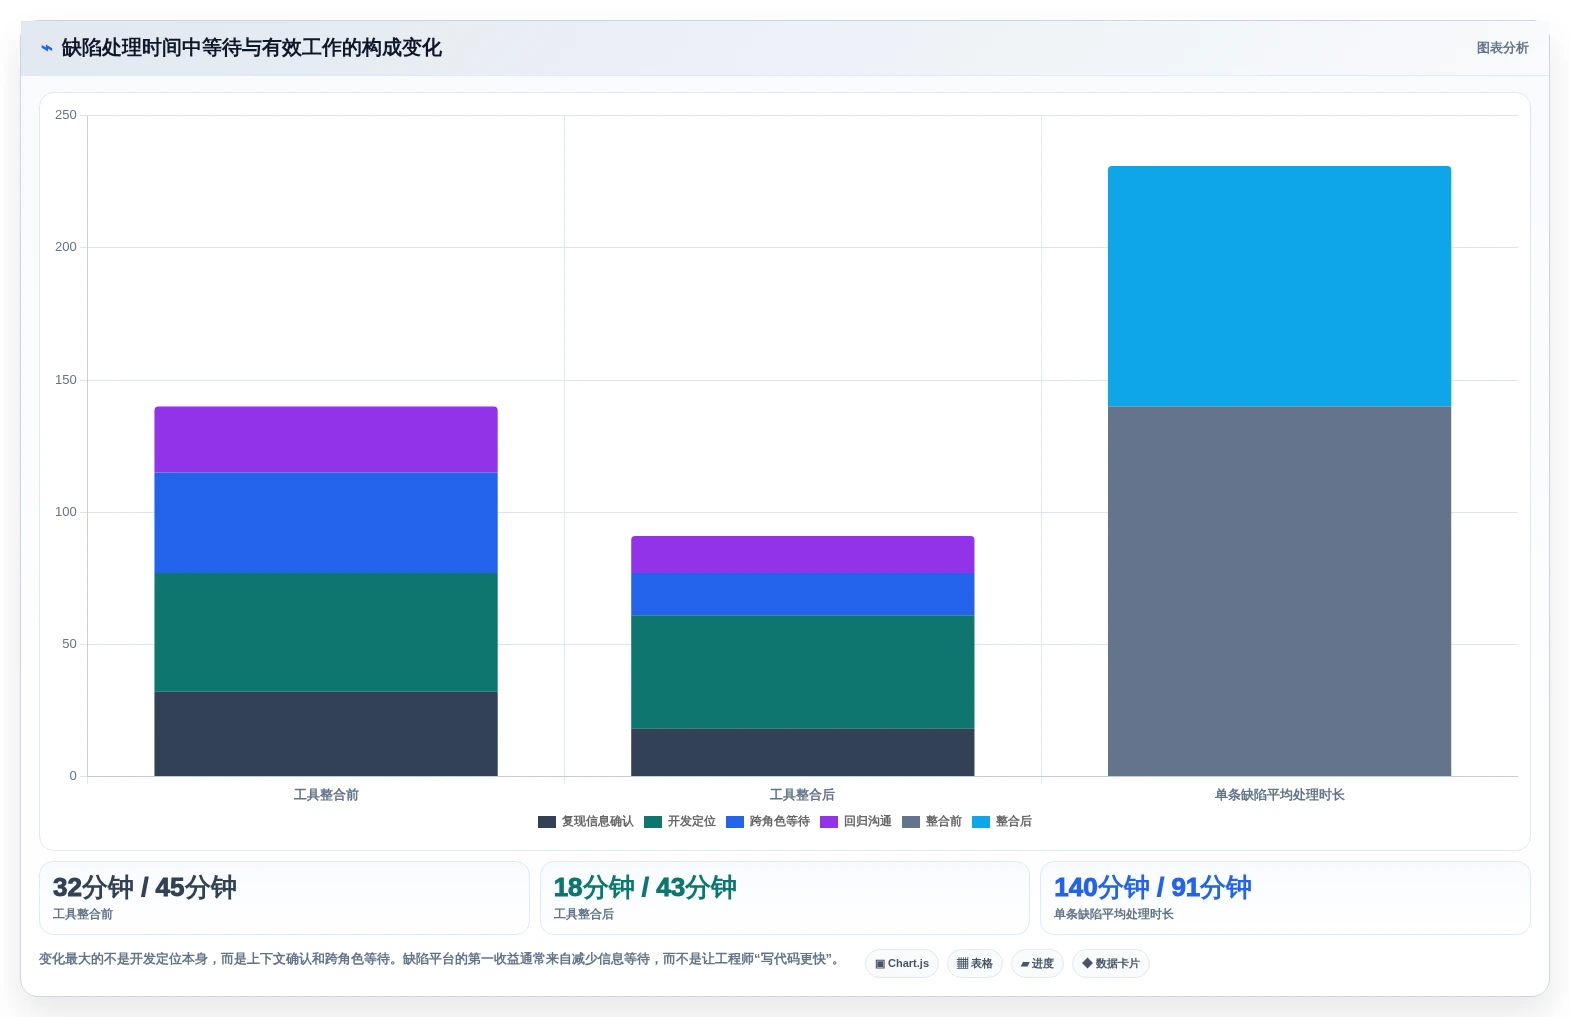Screen dimensions: 1570x1017
Task: Toggle the 跨角色等待 legend swatch
Action: click(735, 822)
